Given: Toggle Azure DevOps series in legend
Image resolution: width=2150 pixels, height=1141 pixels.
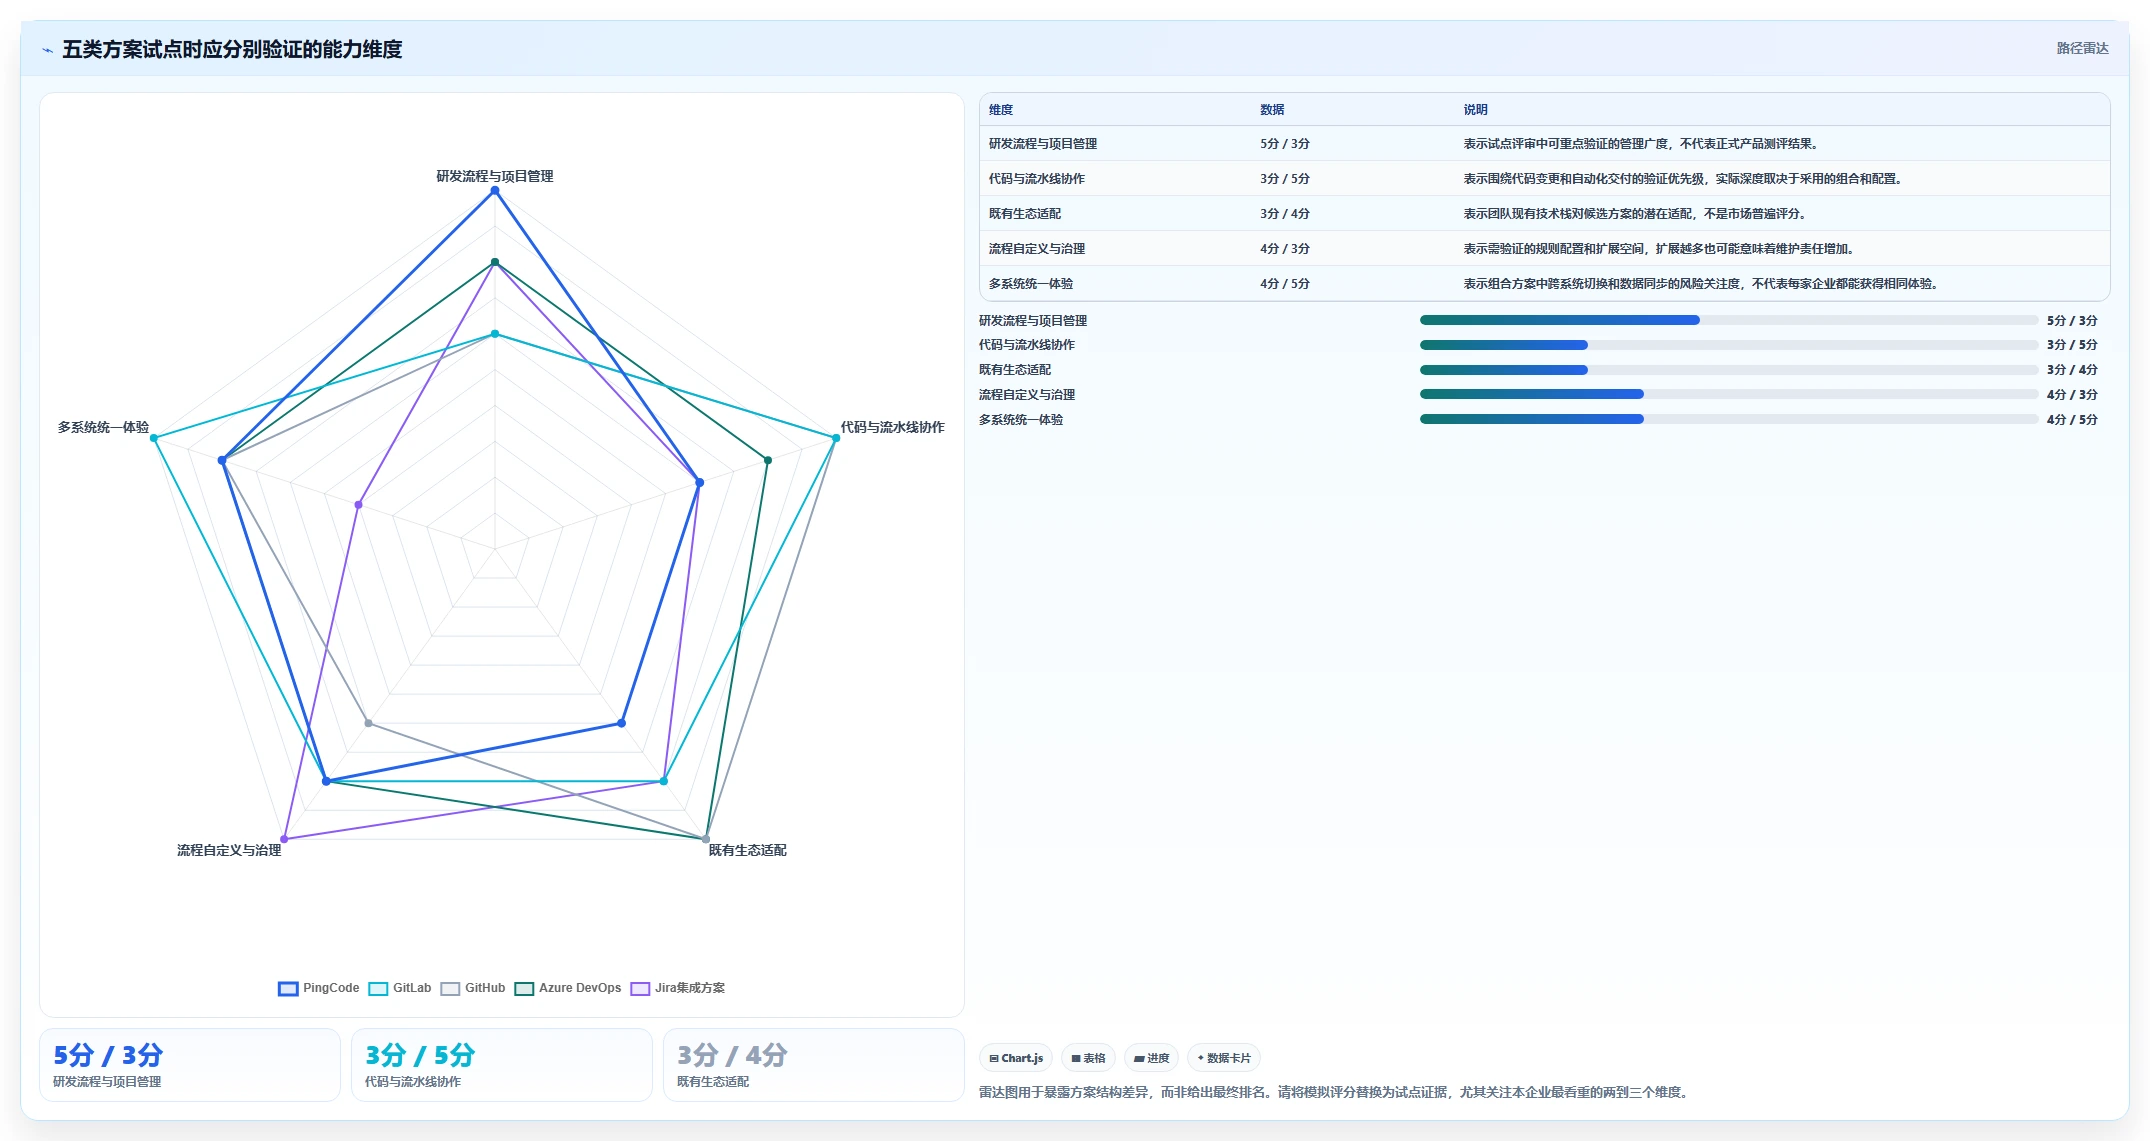Looking at the screenshot, I should click(568, 988).
